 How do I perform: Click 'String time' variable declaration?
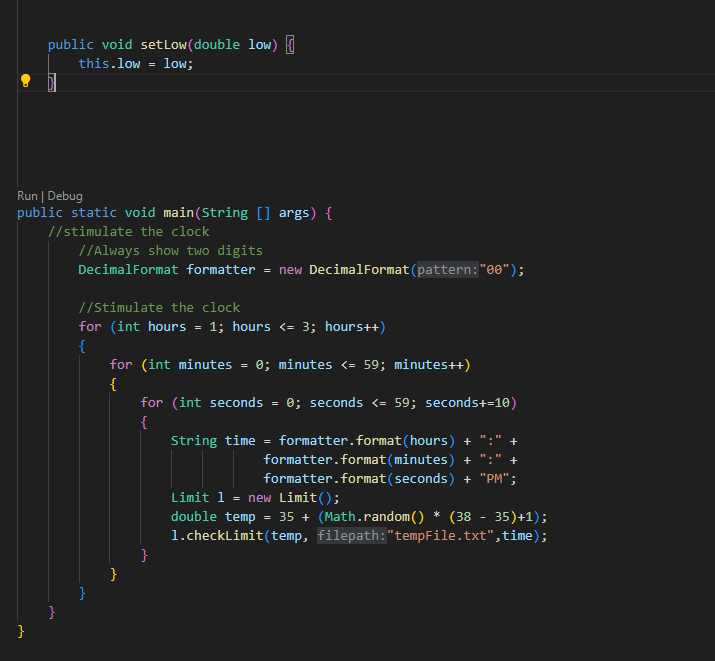[x=213, y=441]
